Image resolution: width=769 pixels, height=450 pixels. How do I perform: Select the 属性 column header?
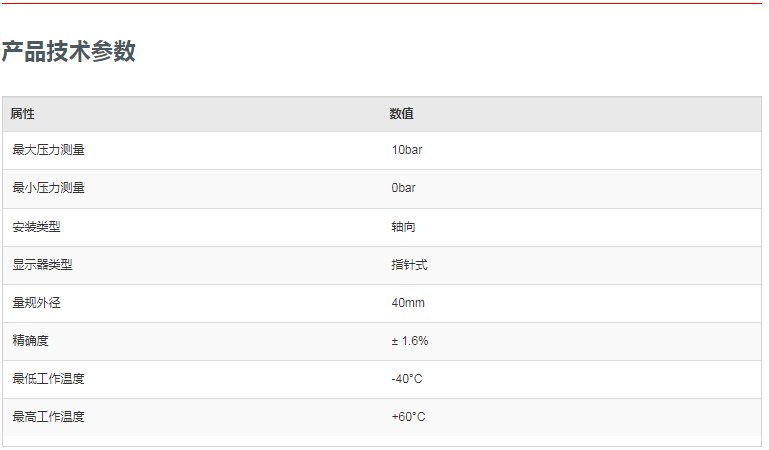pos(23,114)
